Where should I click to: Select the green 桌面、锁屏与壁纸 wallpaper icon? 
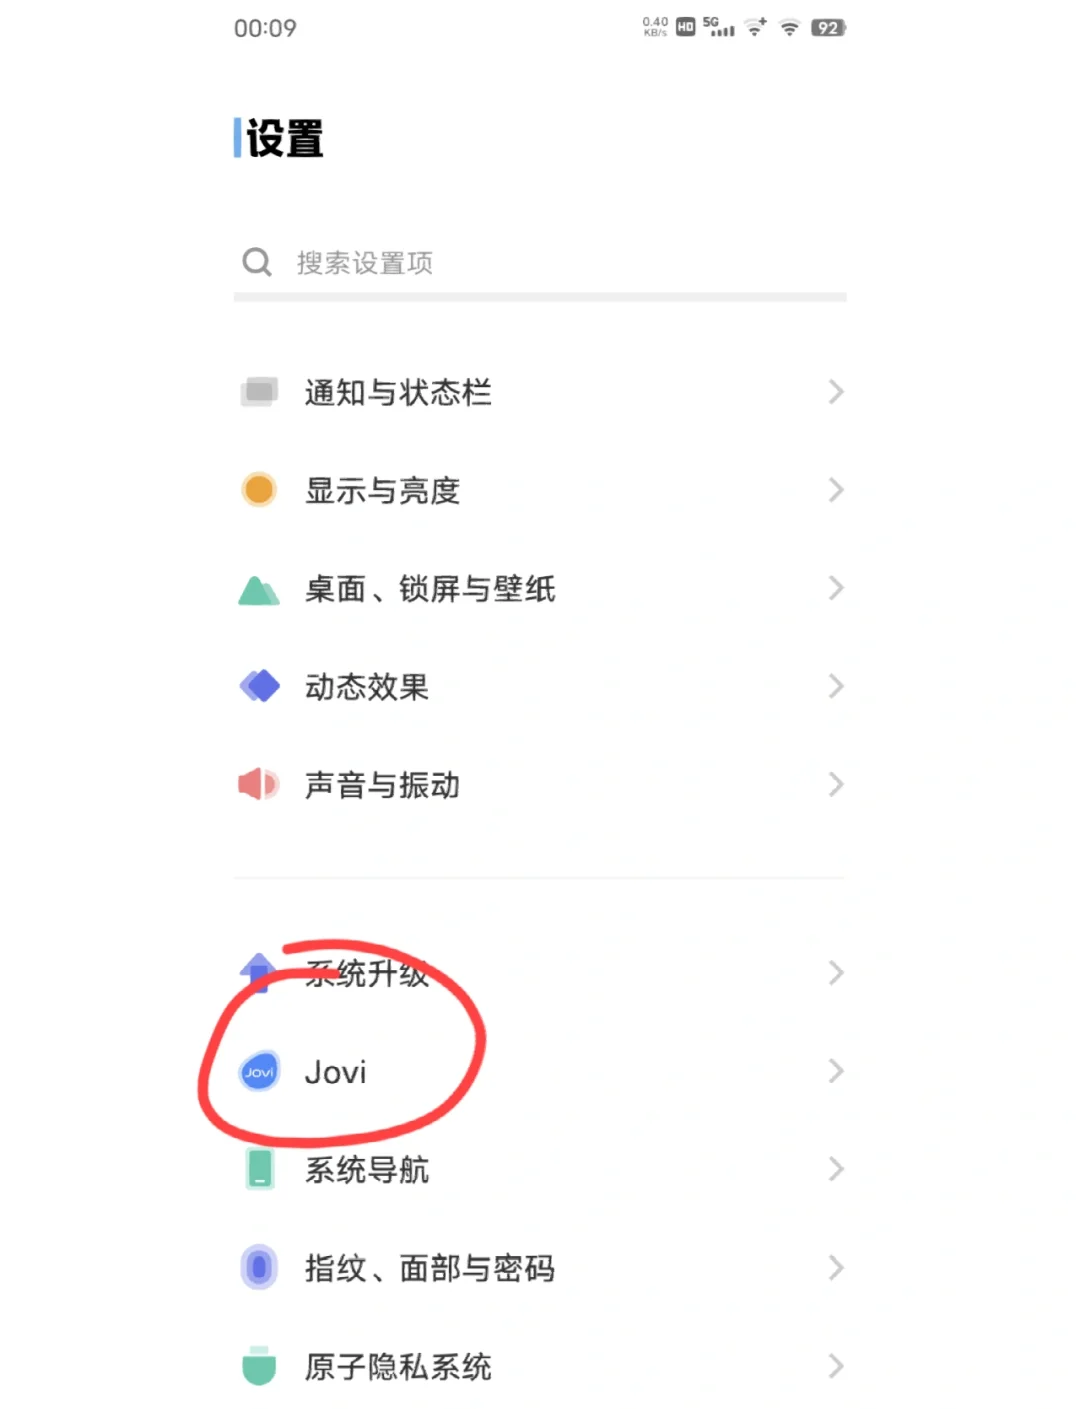(258, 589)
